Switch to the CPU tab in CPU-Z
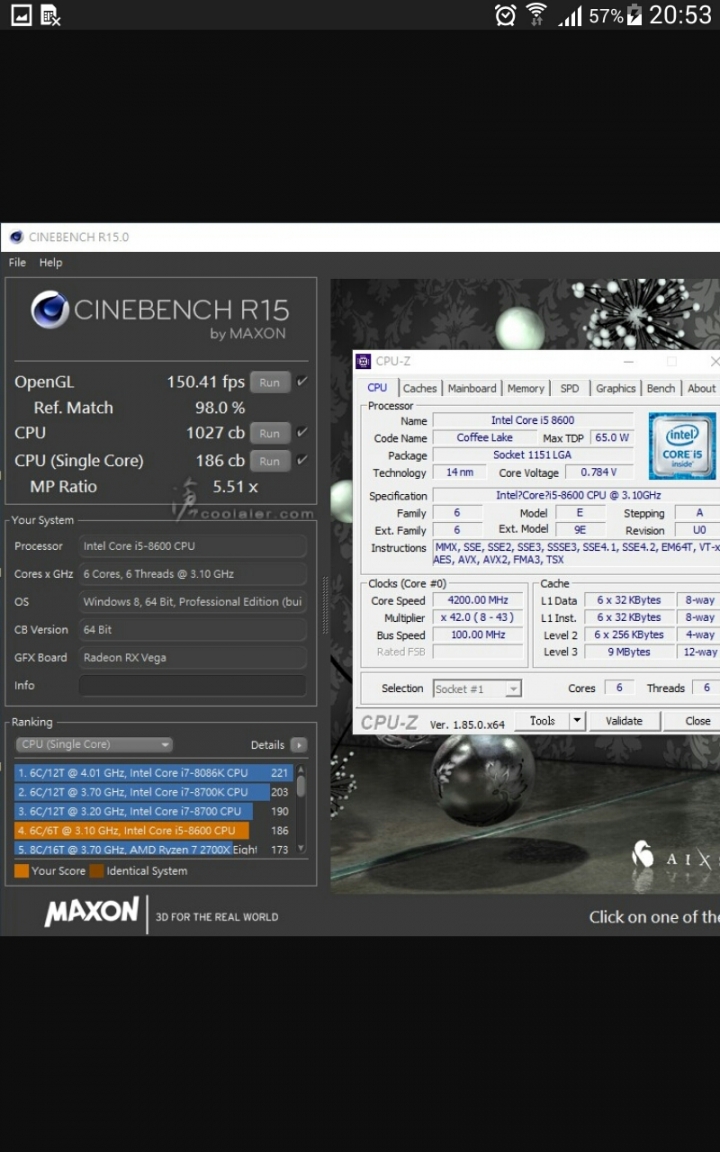The height and width of the screenshot is (1152, 720). point(377,388)
